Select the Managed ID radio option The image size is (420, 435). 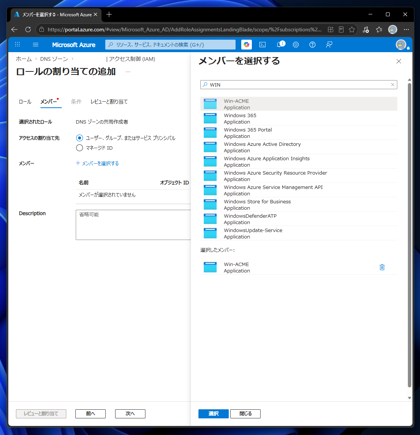pyautogui.click(x=79, y=148)
